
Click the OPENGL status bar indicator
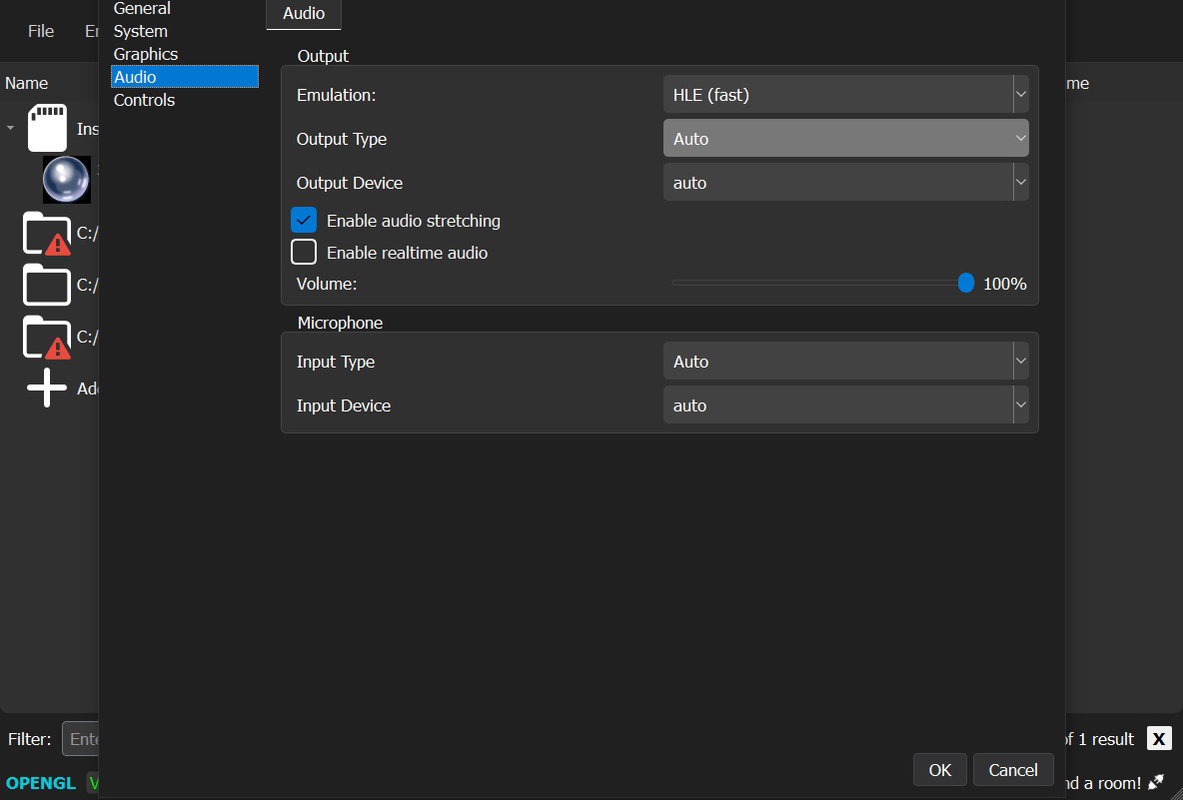(x=41, y=783)
